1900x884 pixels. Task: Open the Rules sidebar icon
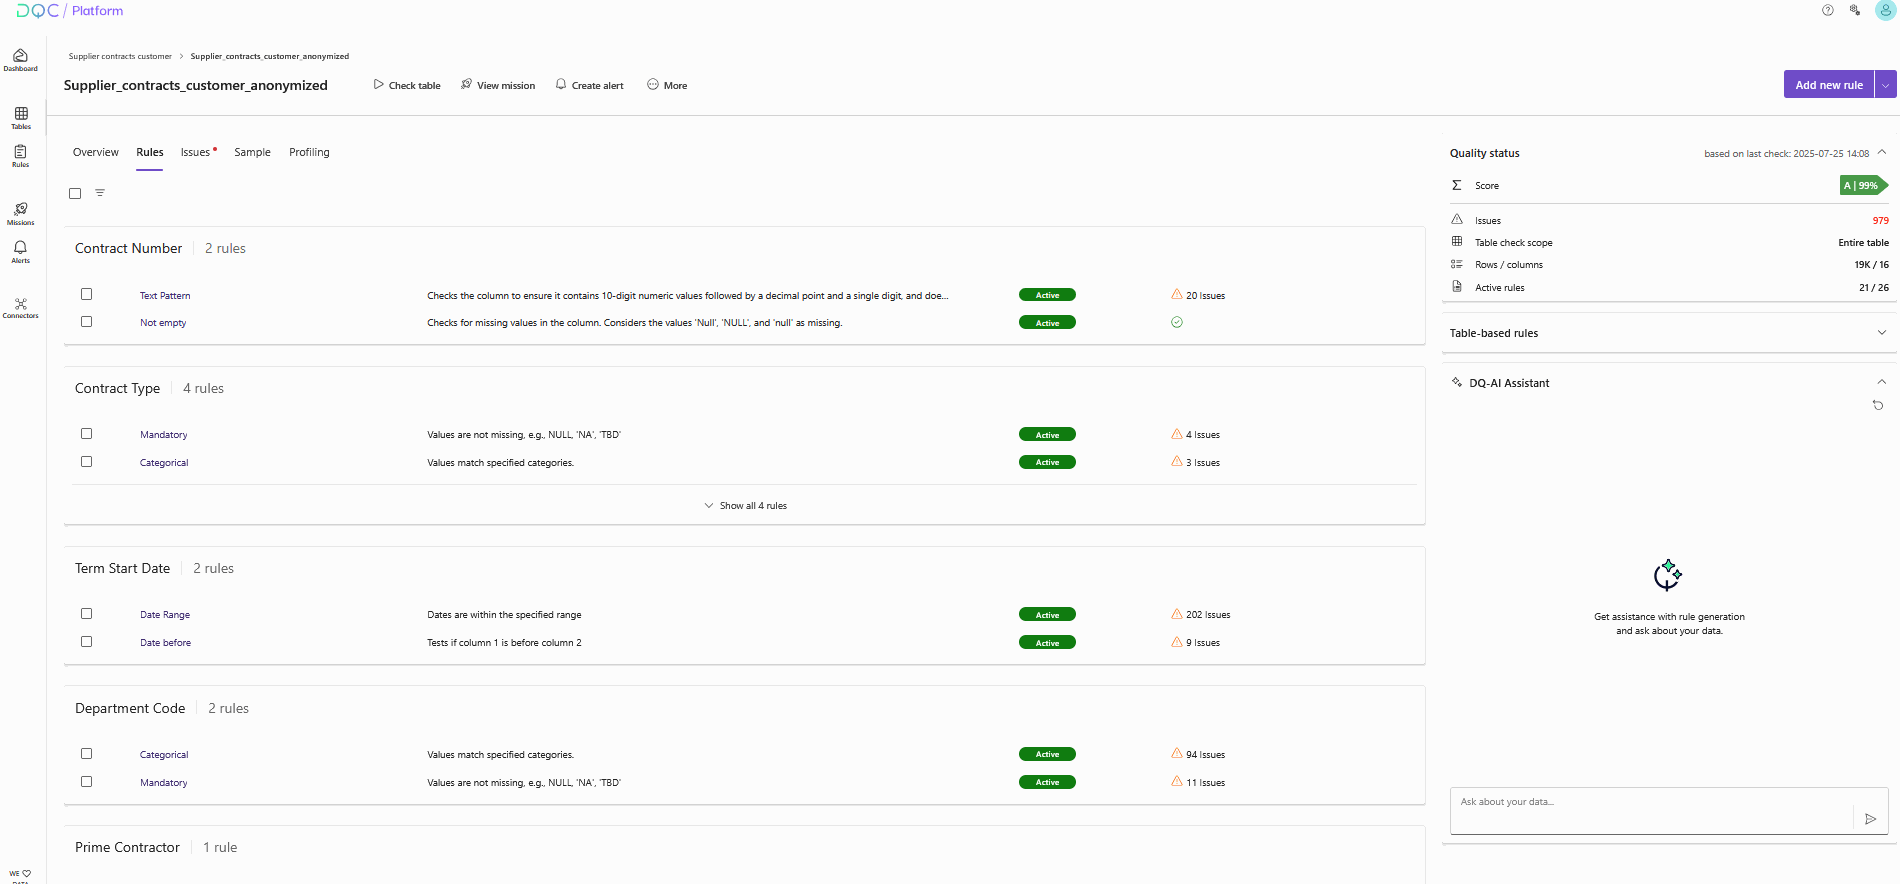(x=20, y=156)
